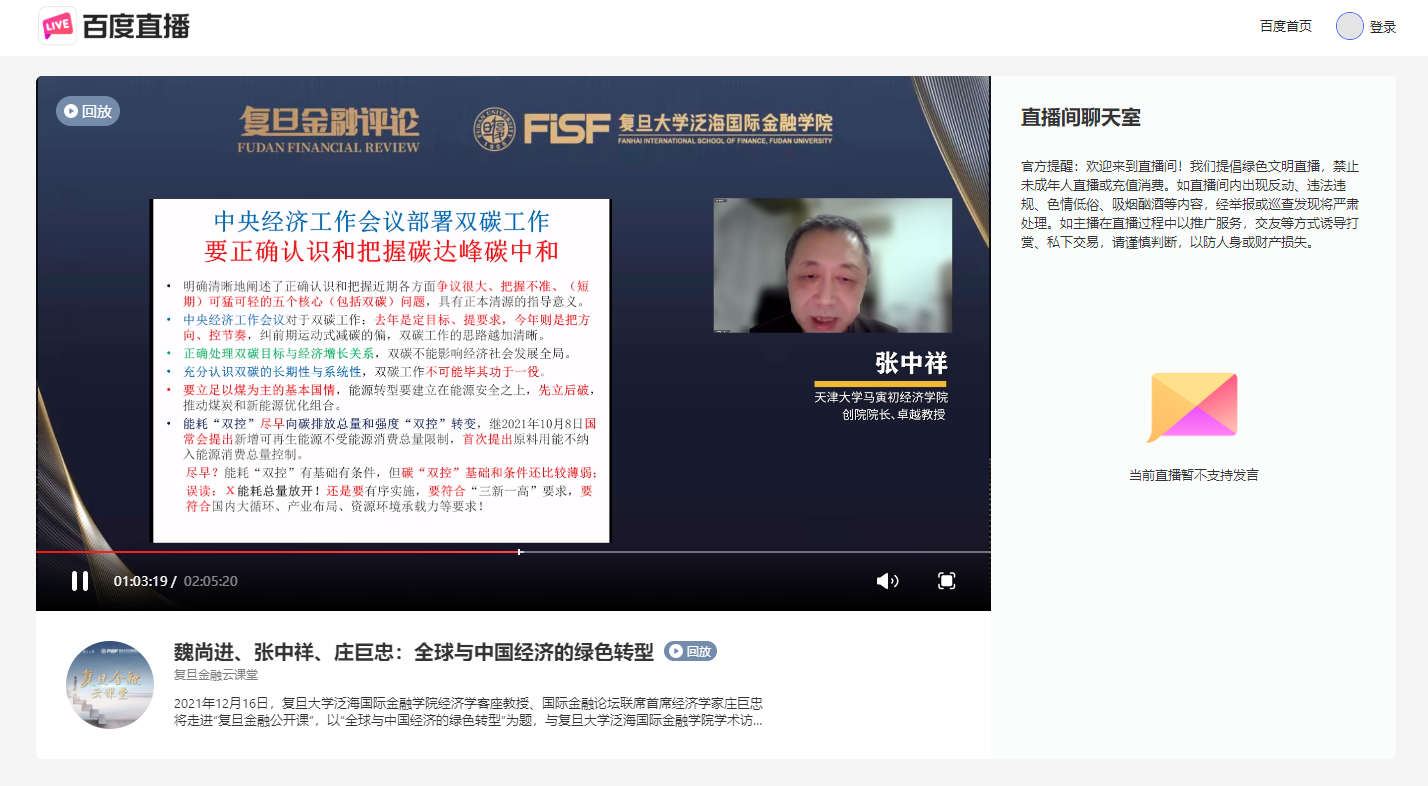Click the Baidu Live logo
Screen dimensions: 1428x786
tap(114, 27)
